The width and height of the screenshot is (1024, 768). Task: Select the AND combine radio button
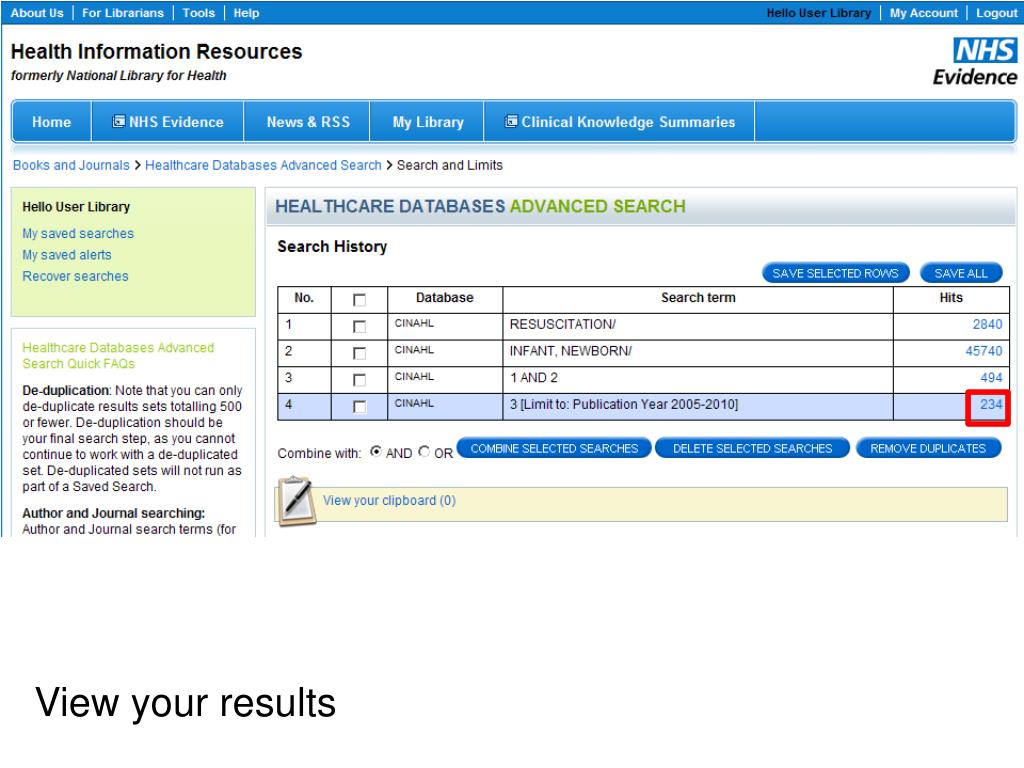tap(376, 451)
